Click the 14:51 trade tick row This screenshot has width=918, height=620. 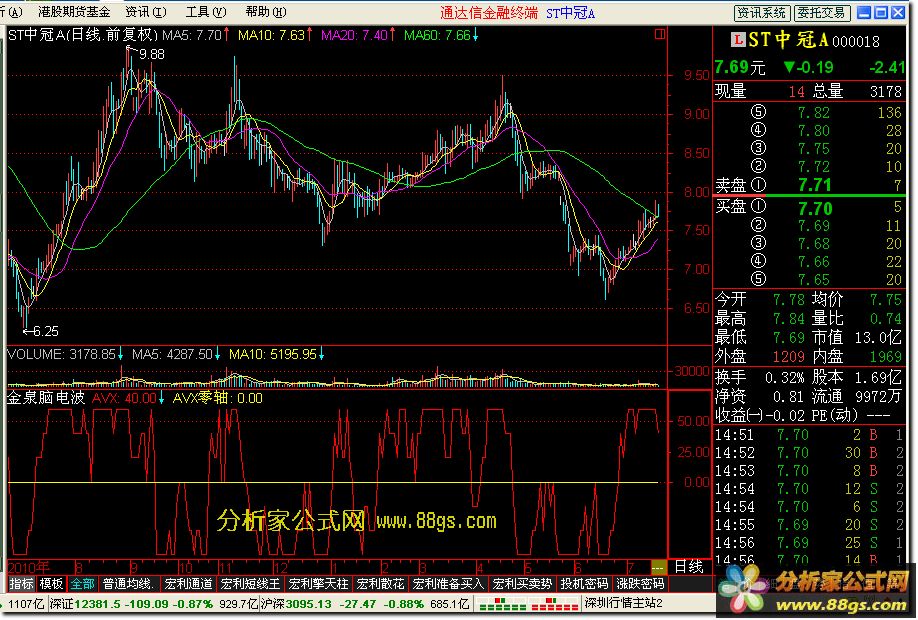coord(809,435)
